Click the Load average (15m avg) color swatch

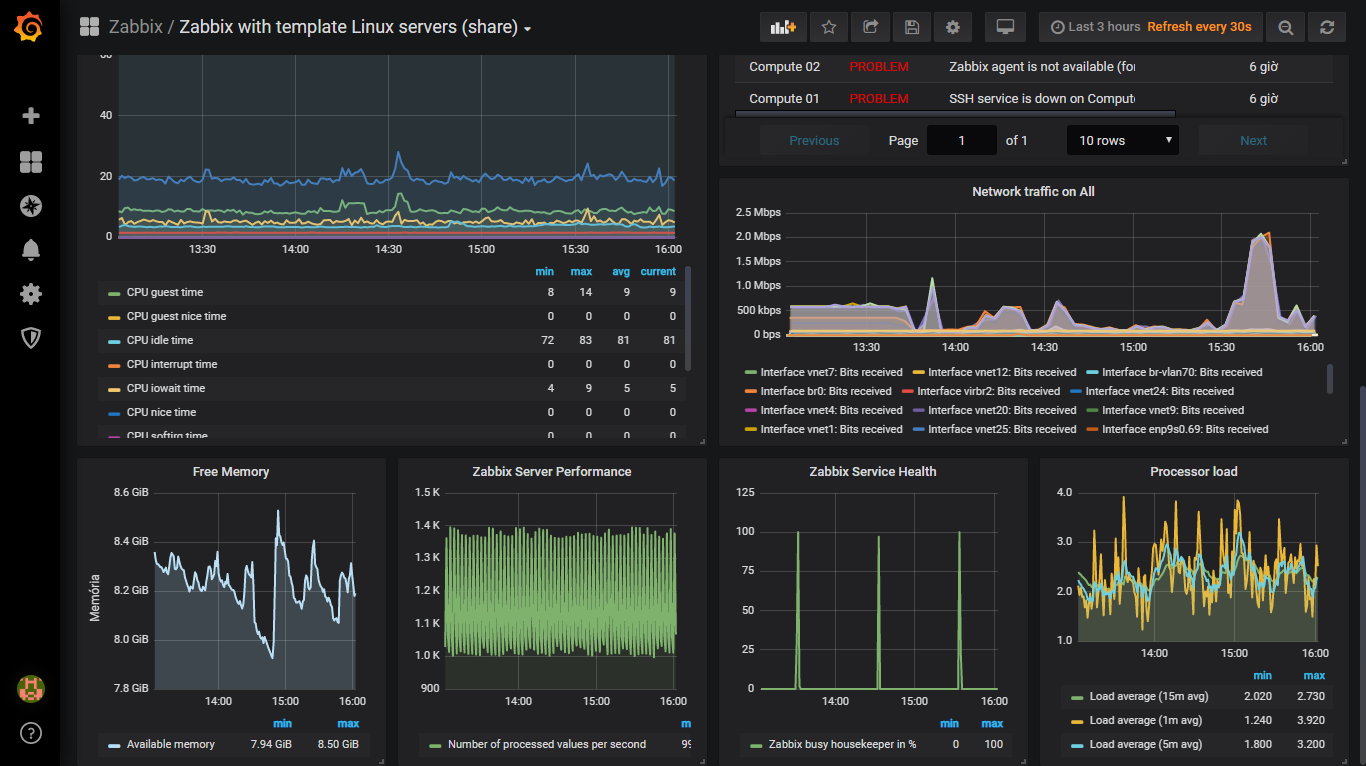coord(1077,697)
